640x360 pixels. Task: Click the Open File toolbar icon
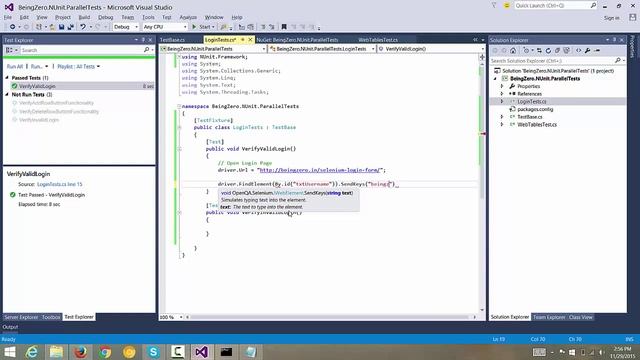(x=52, y=27)
